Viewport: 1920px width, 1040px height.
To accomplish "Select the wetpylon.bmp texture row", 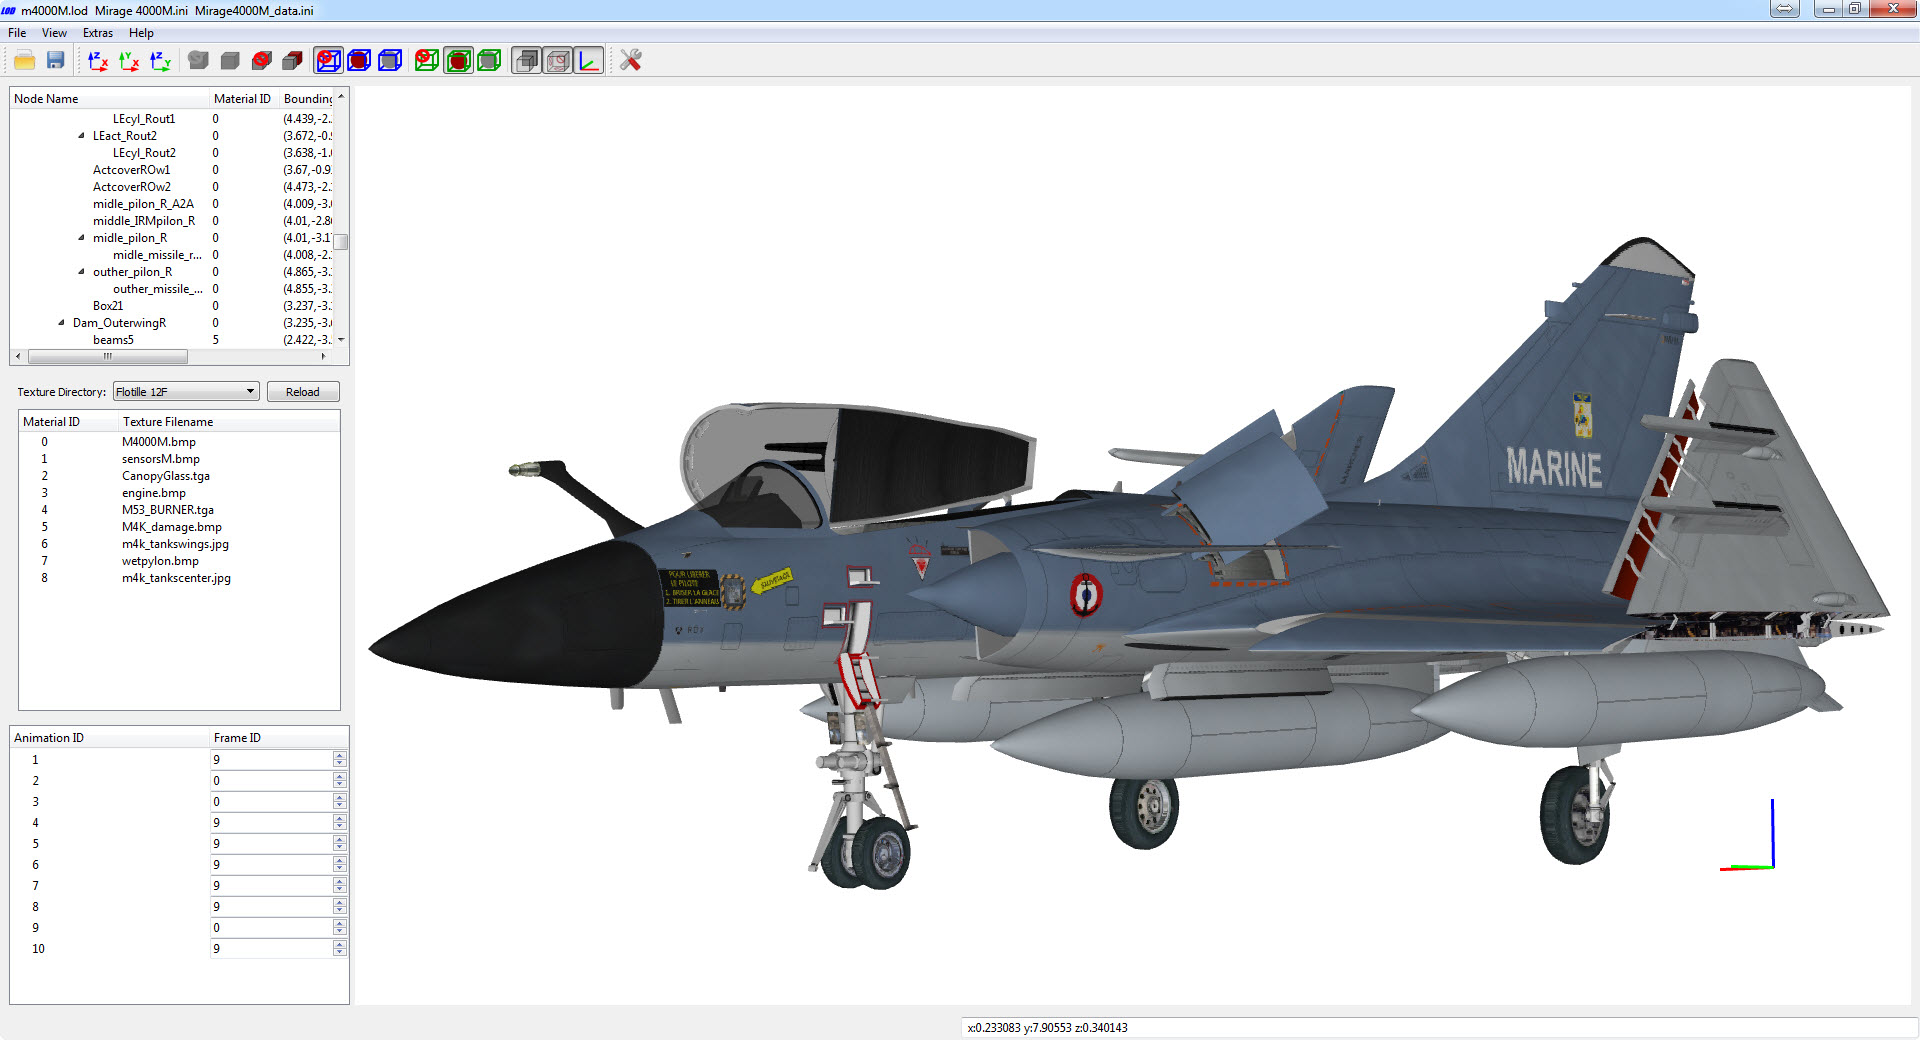I will coord(179,561).
